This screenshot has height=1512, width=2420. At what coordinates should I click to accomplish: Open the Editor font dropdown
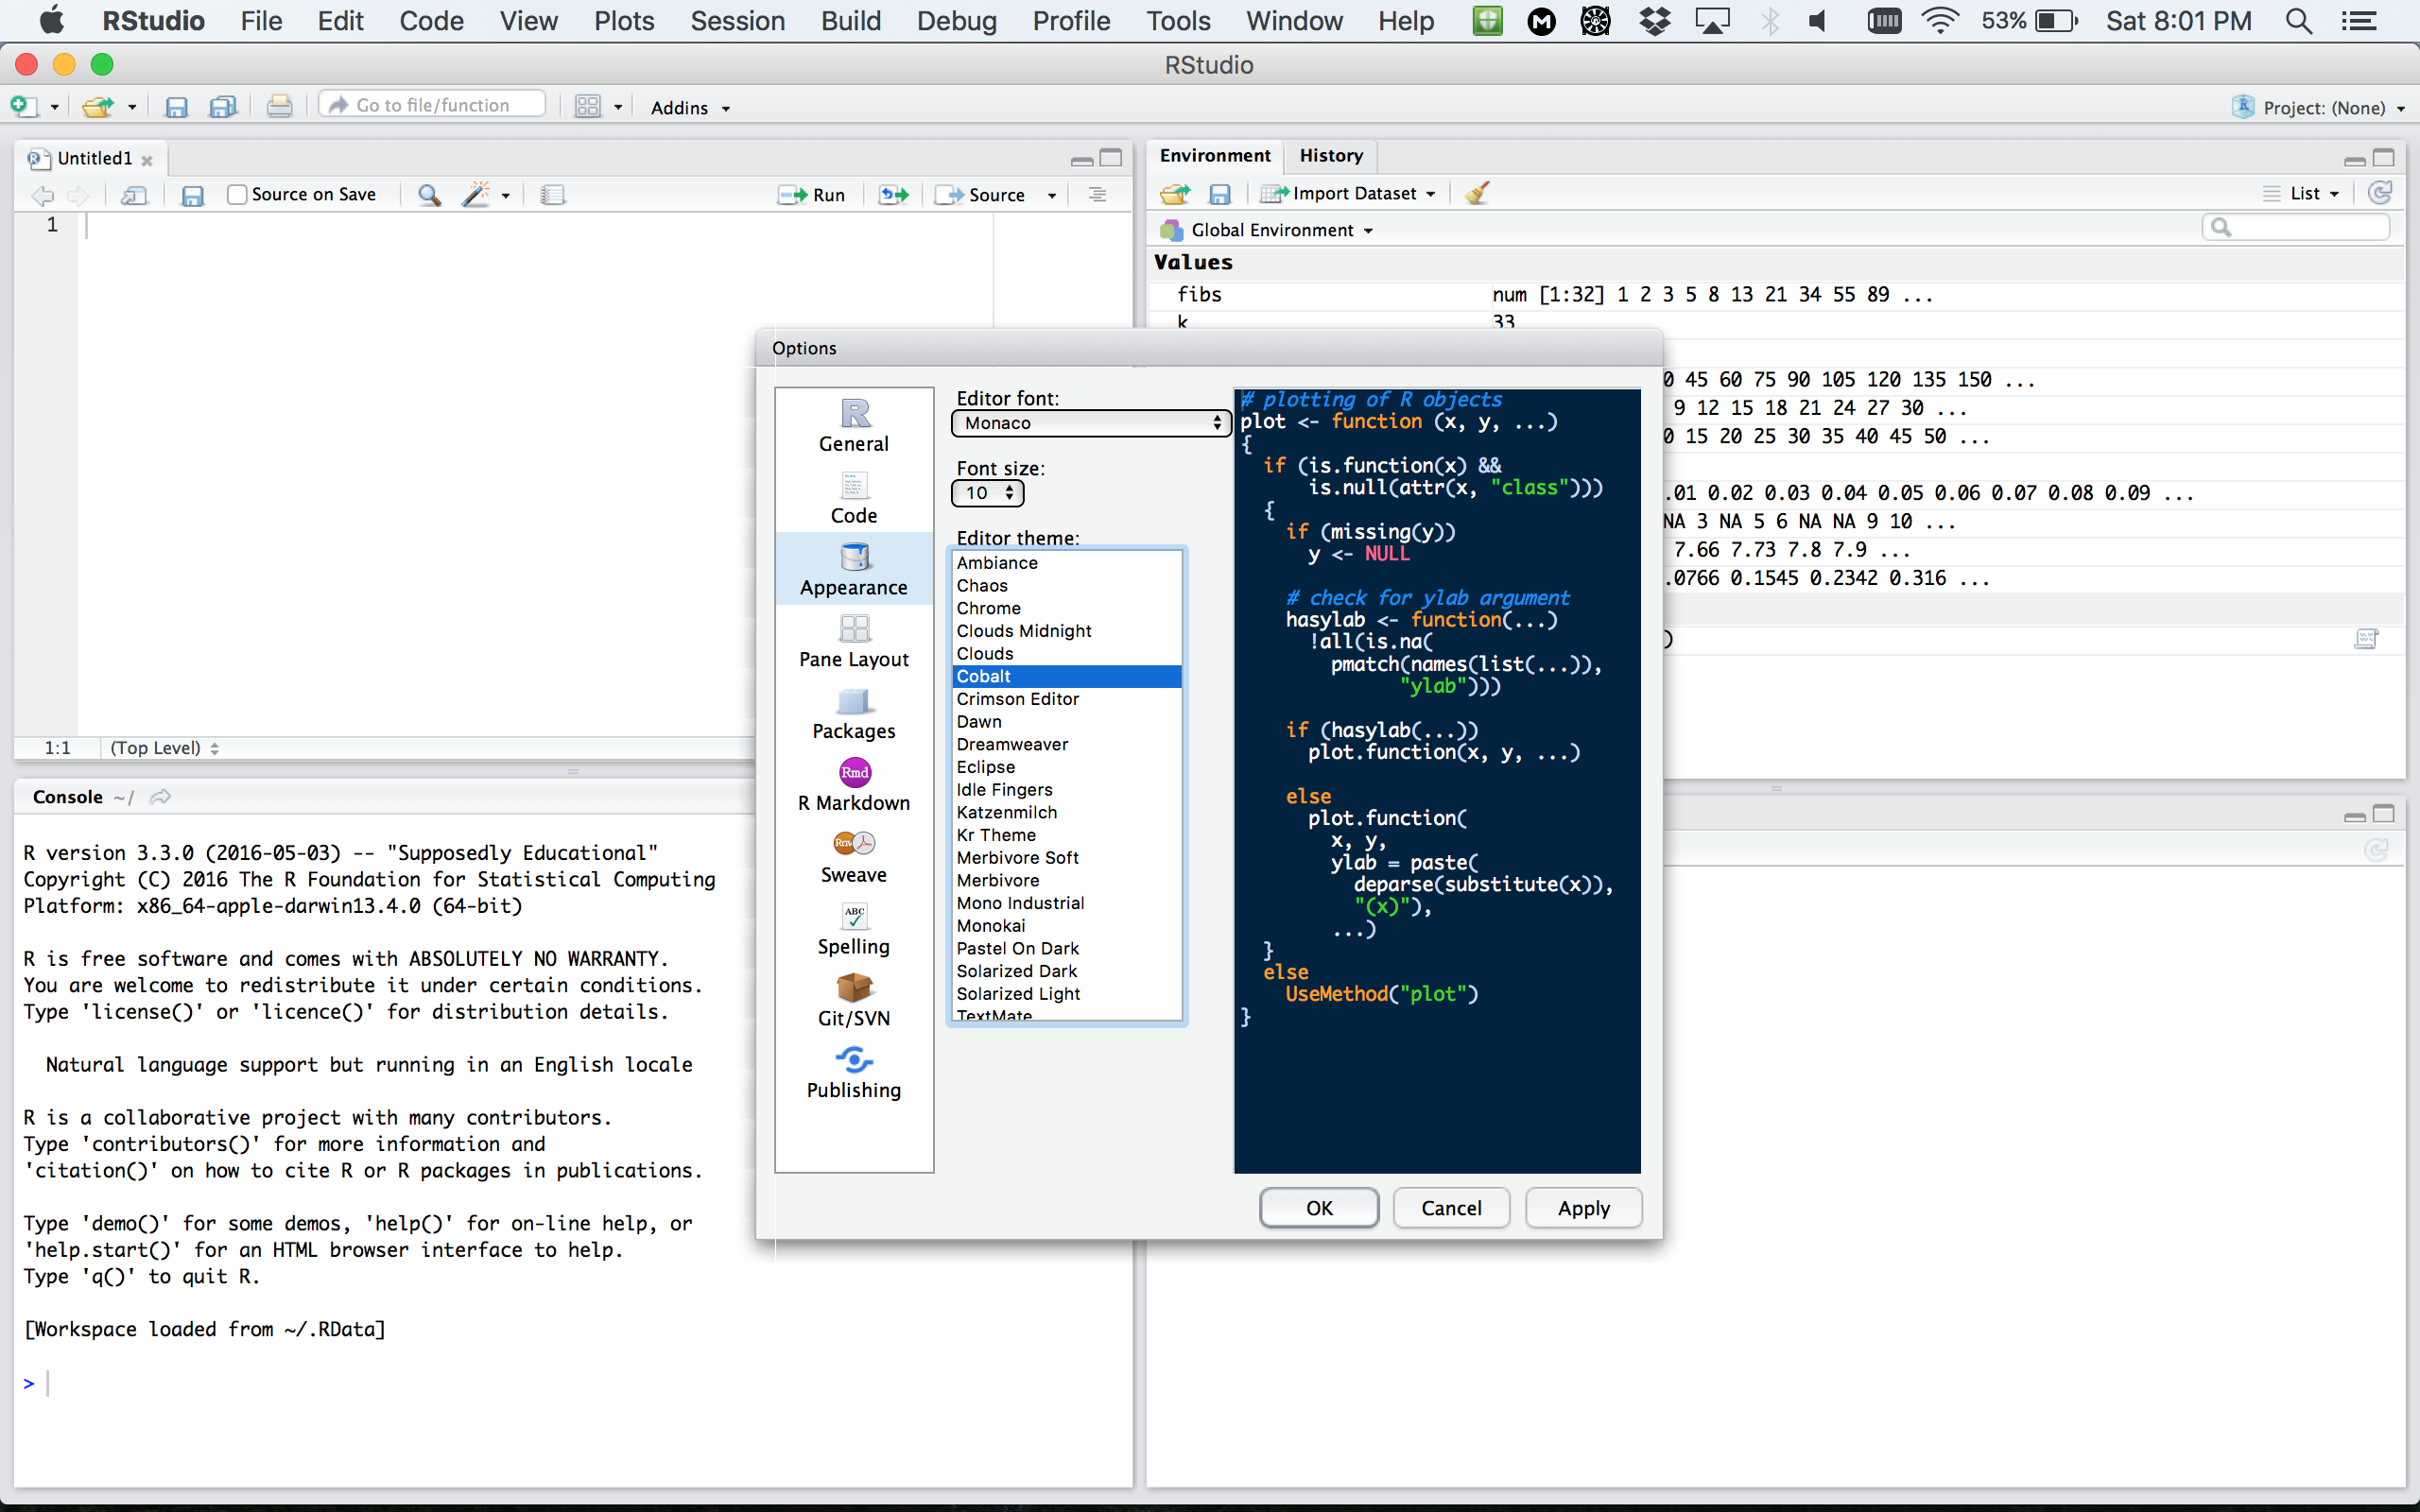click(x=1090, y=423)
